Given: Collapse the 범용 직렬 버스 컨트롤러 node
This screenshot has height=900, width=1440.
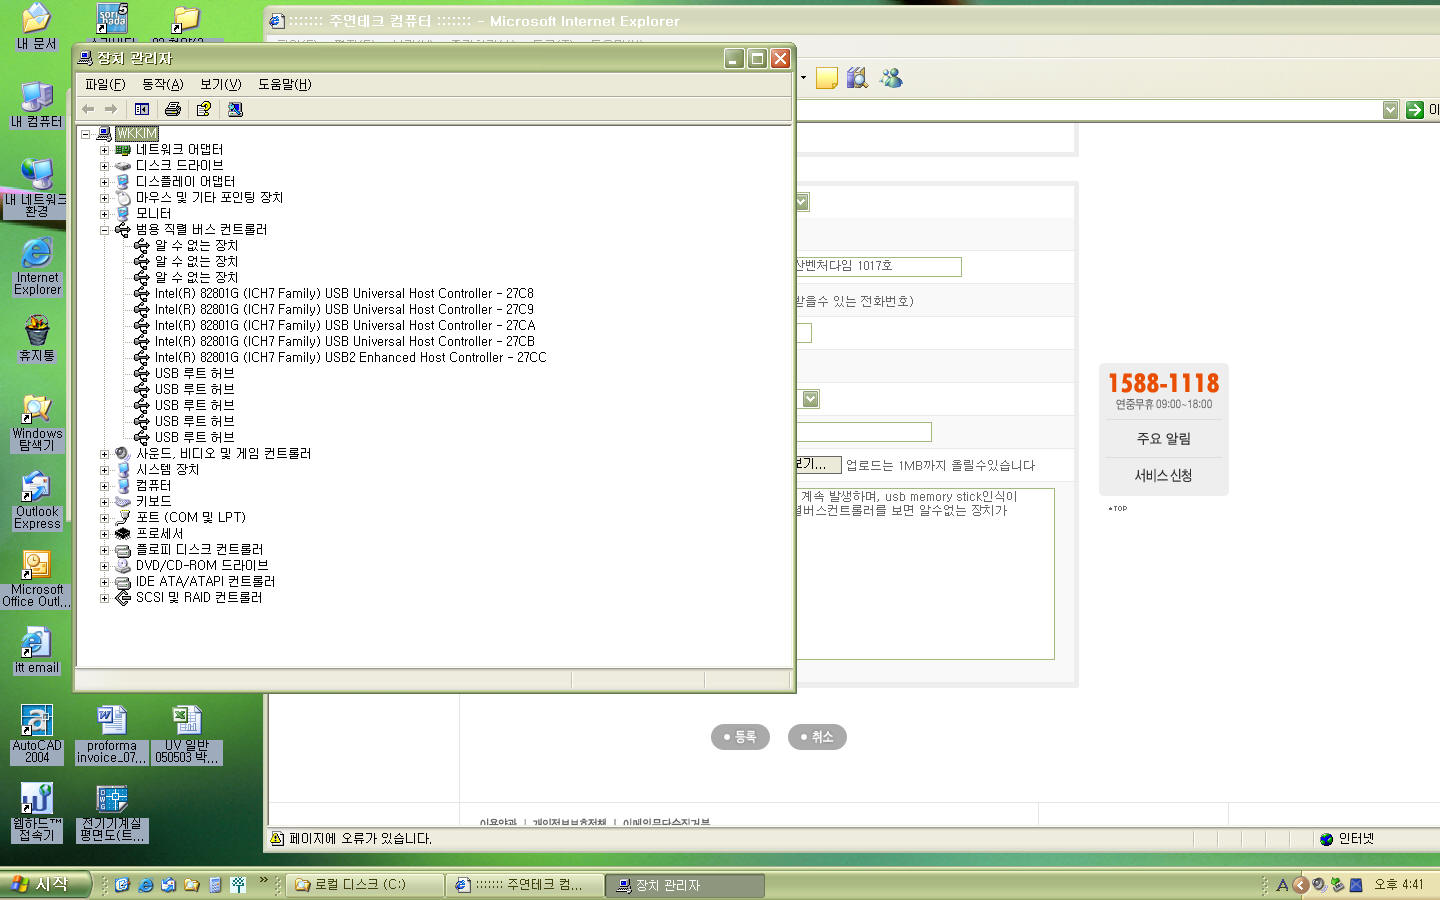Looking at the screenshot, I should coord(104,230).
